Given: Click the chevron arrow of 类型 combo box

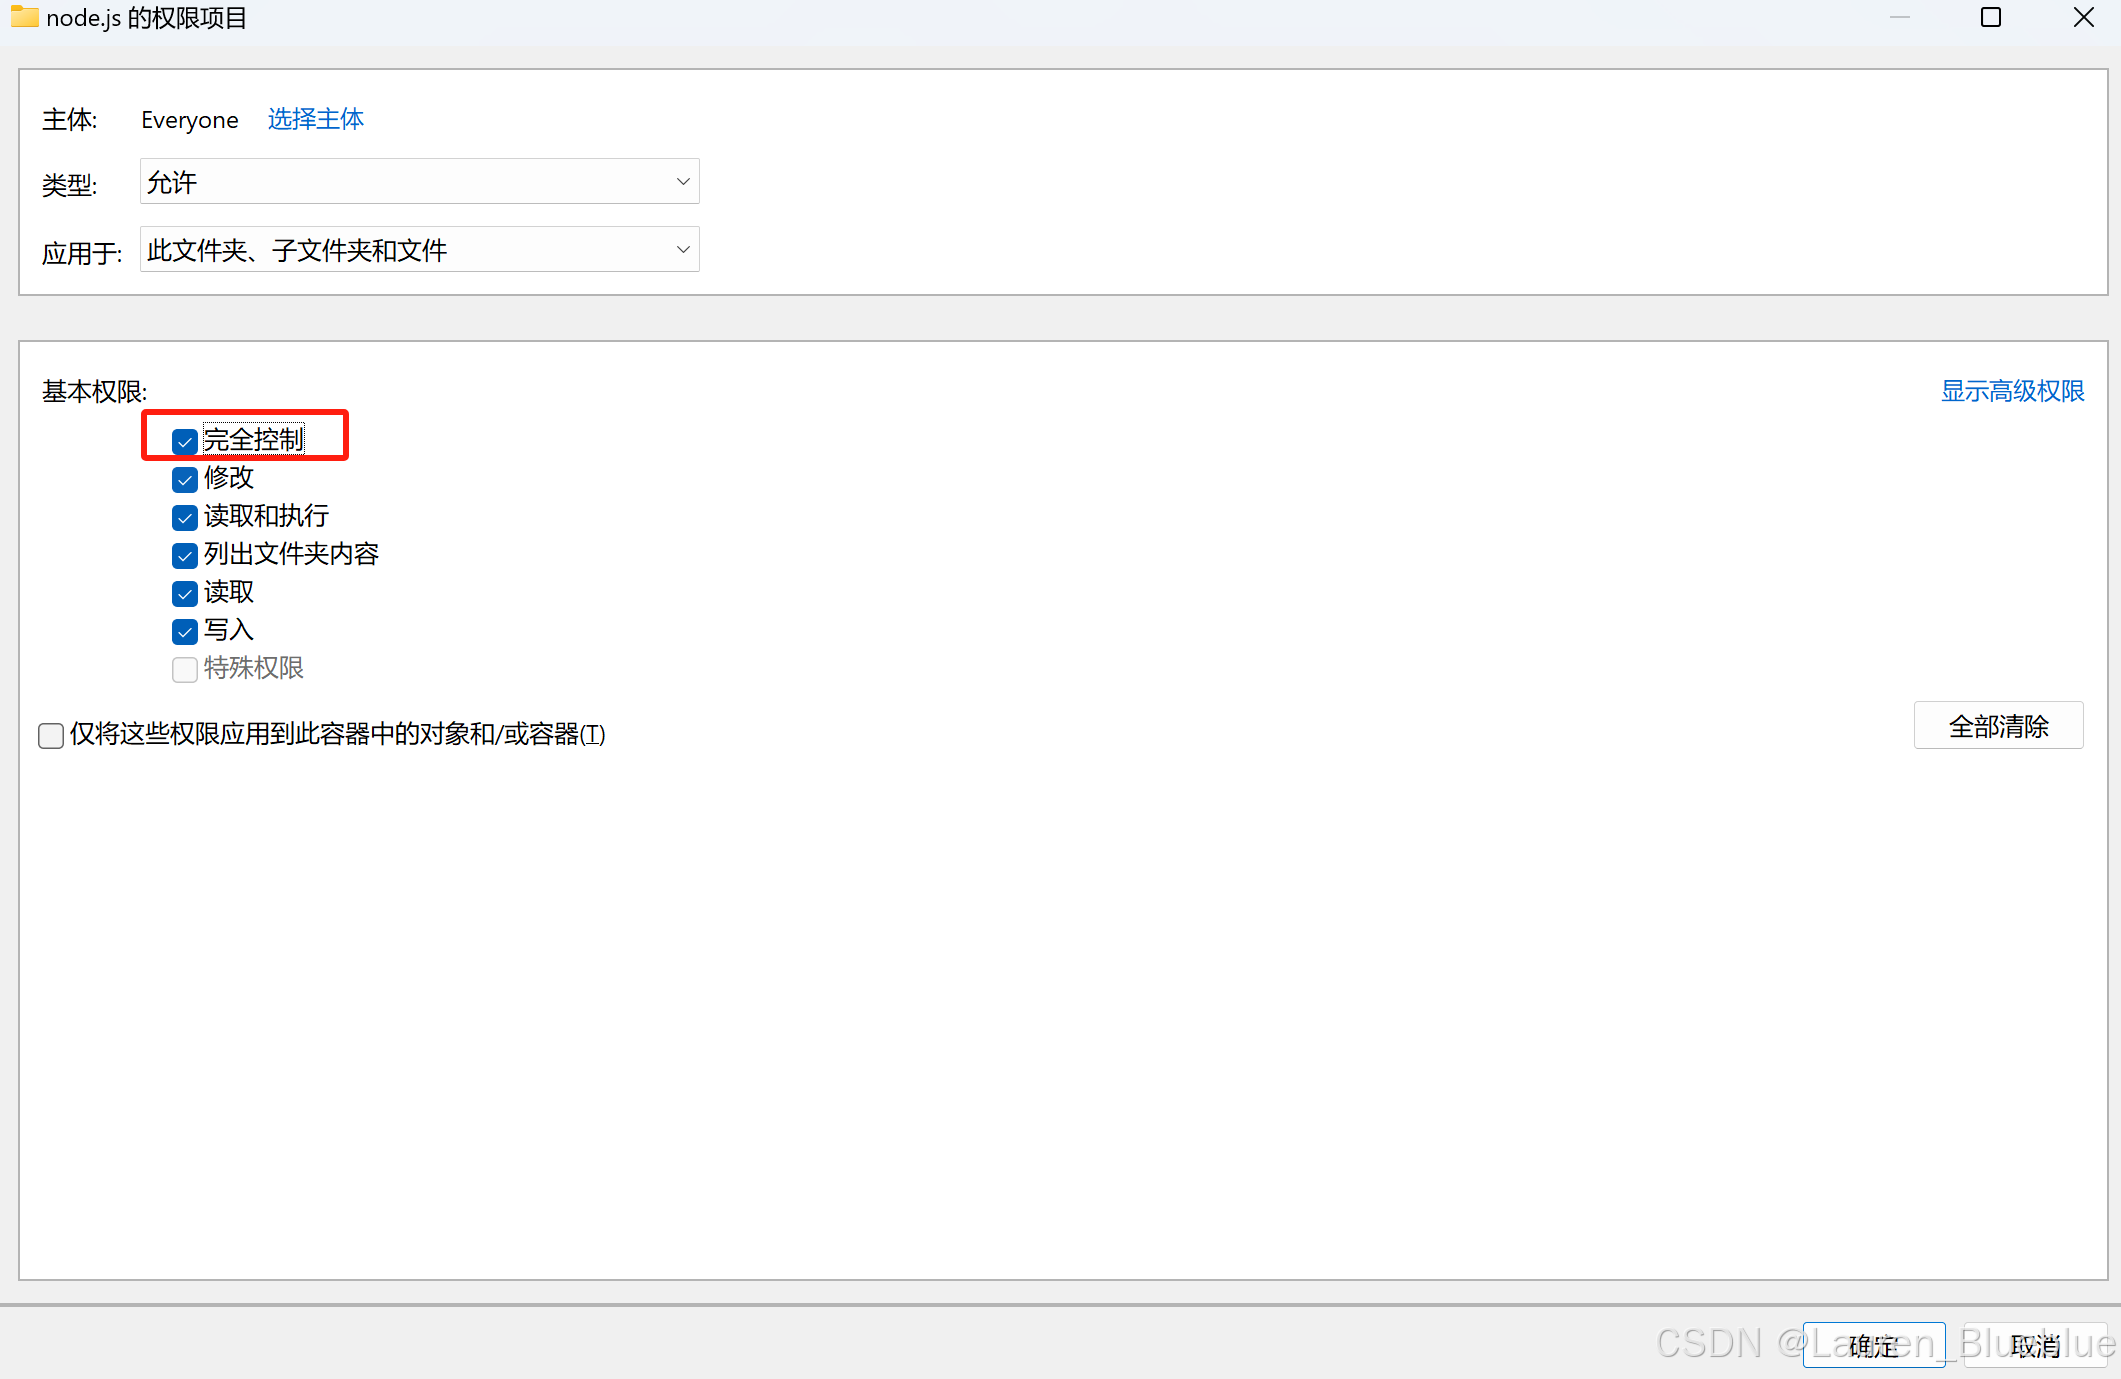Looking at the screenshot, I should click(x=683, y=182).
